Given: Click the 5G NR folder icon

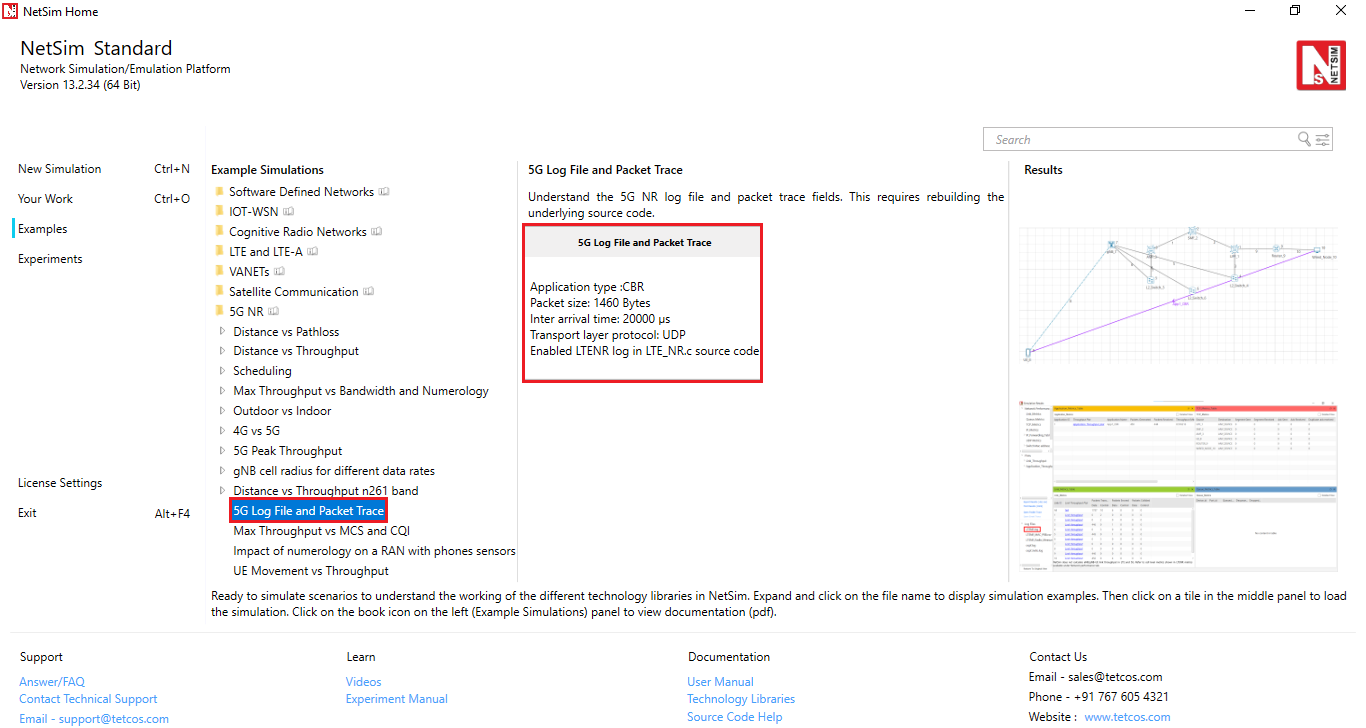Looking at the screenshot, I should click(219, 311).
